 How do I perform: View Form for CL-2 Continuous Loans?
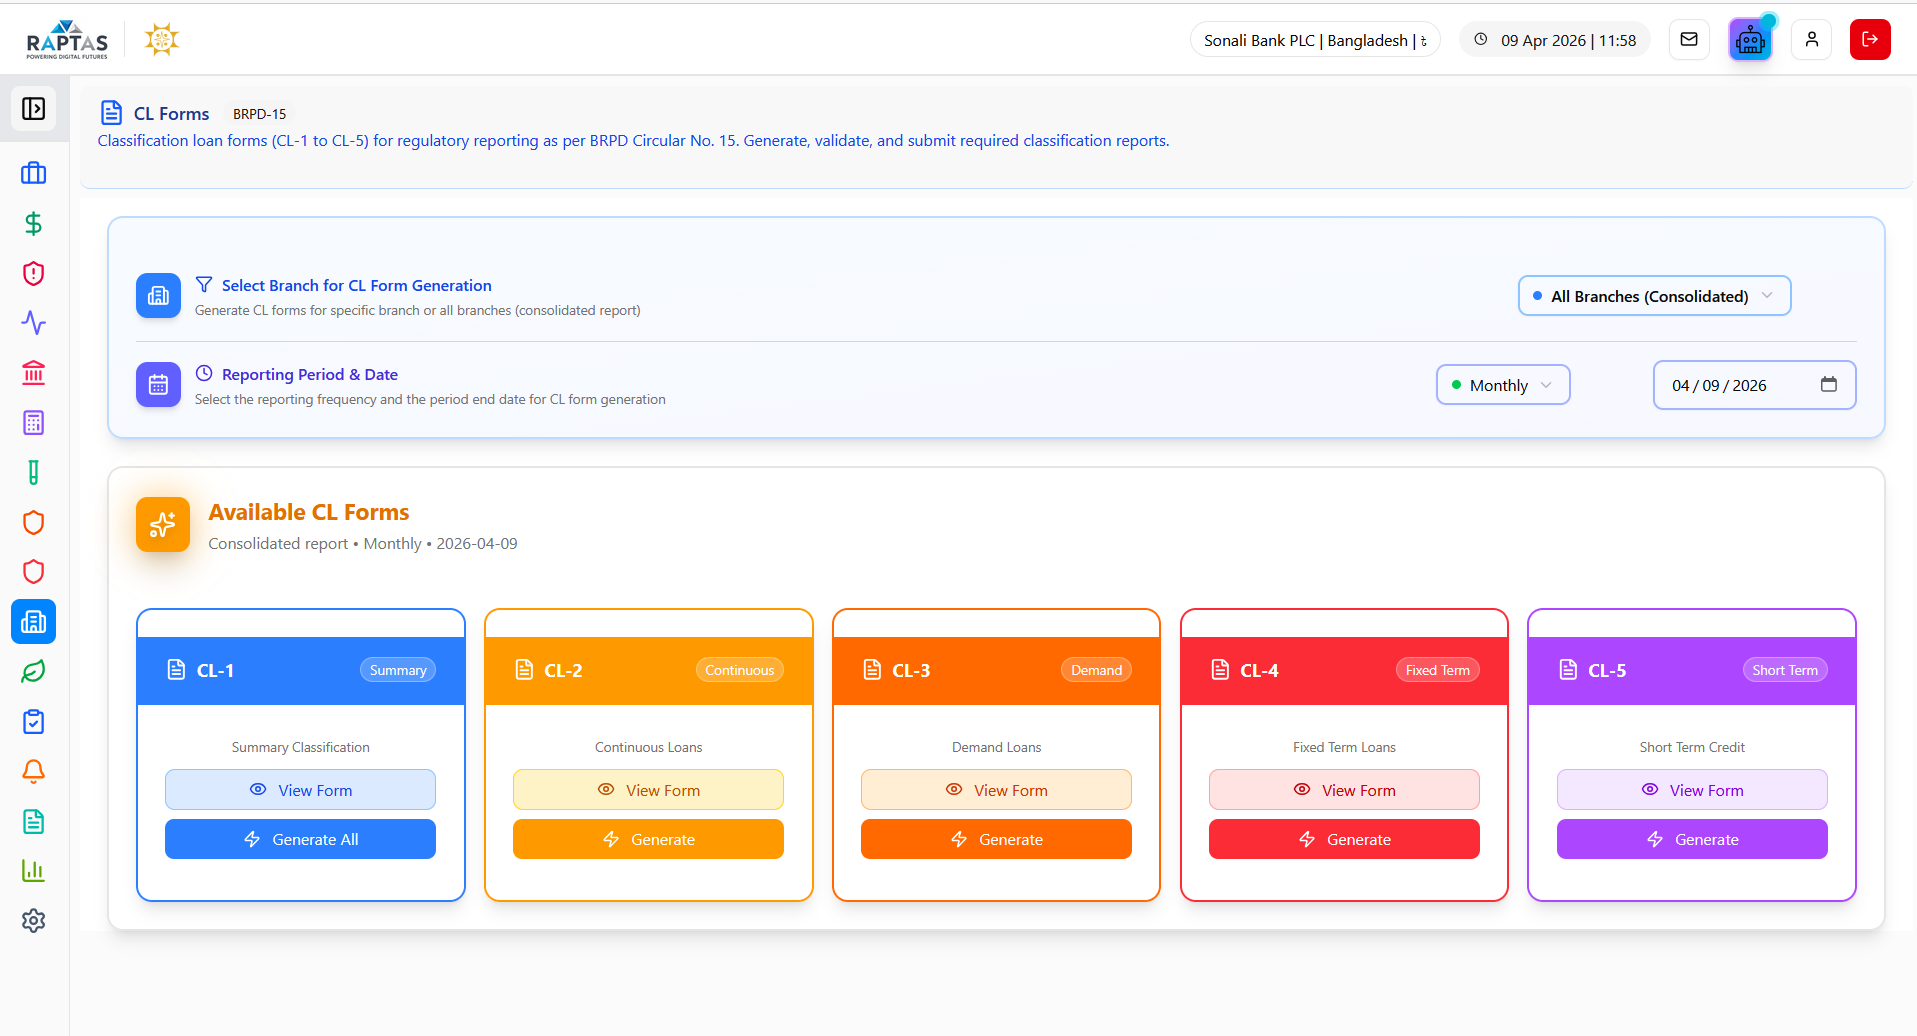(x=648, y=790)
